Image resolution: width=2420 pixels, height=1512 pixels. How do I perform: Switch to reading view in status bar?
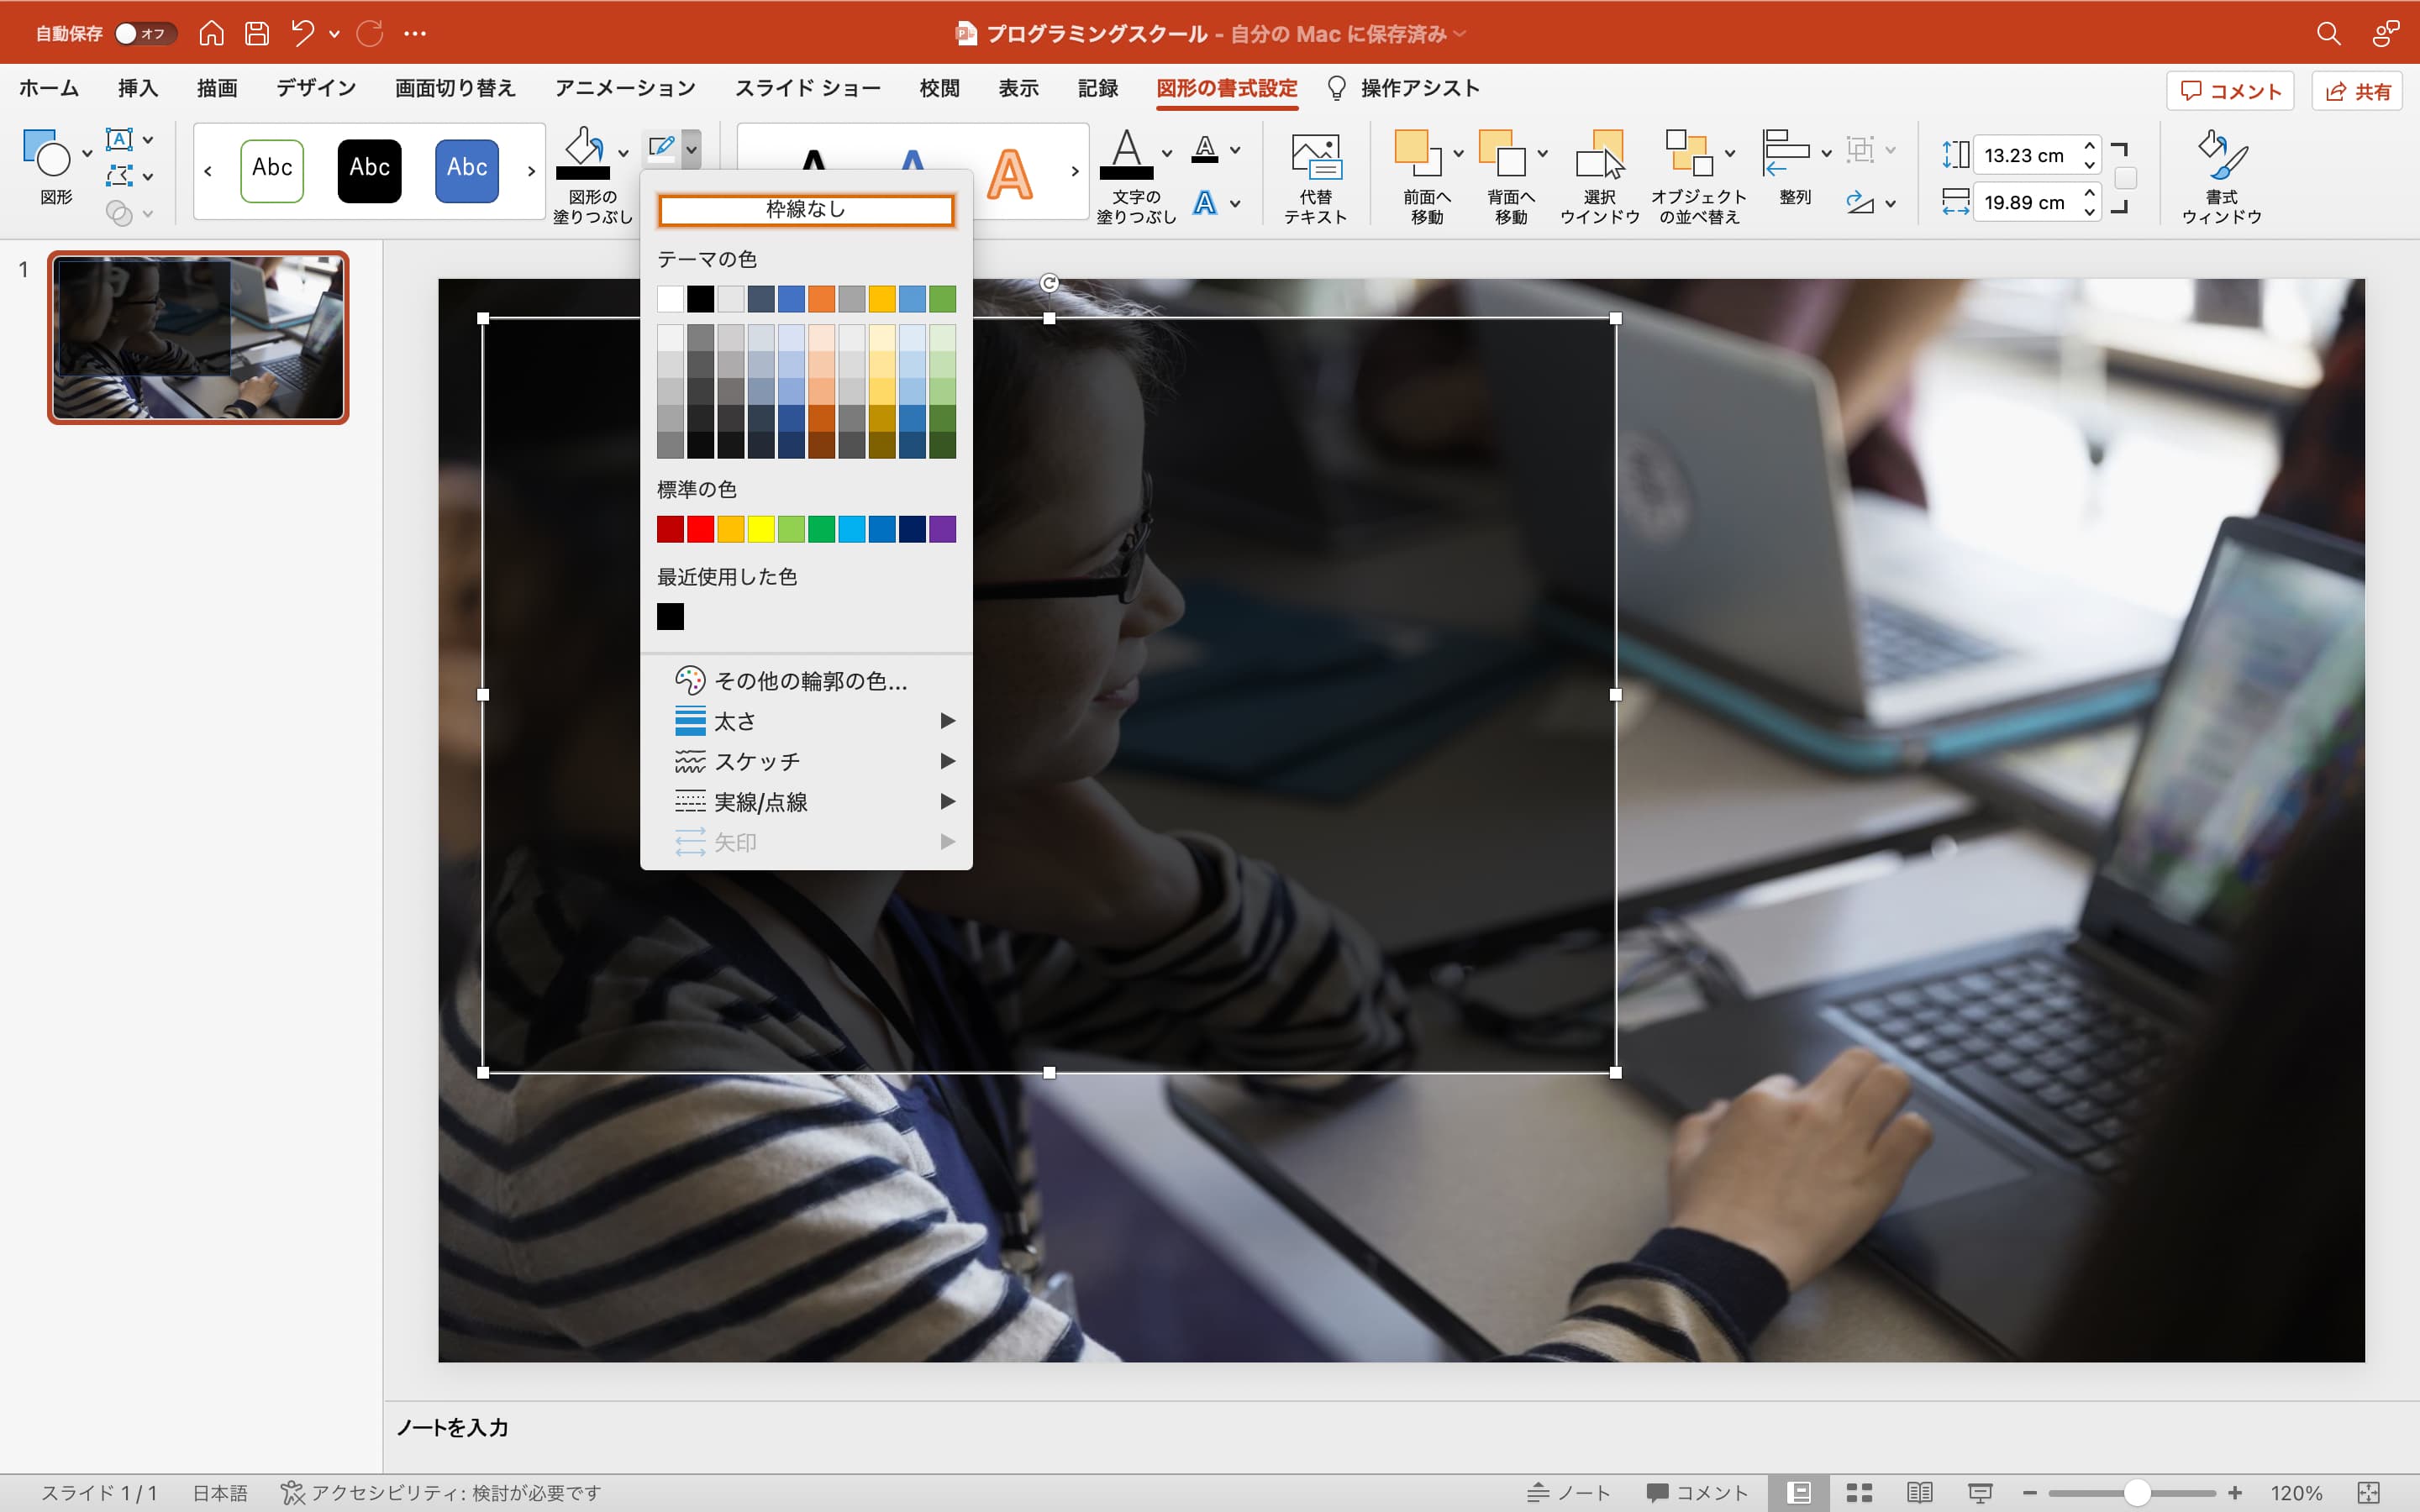pos(1919,1493)
